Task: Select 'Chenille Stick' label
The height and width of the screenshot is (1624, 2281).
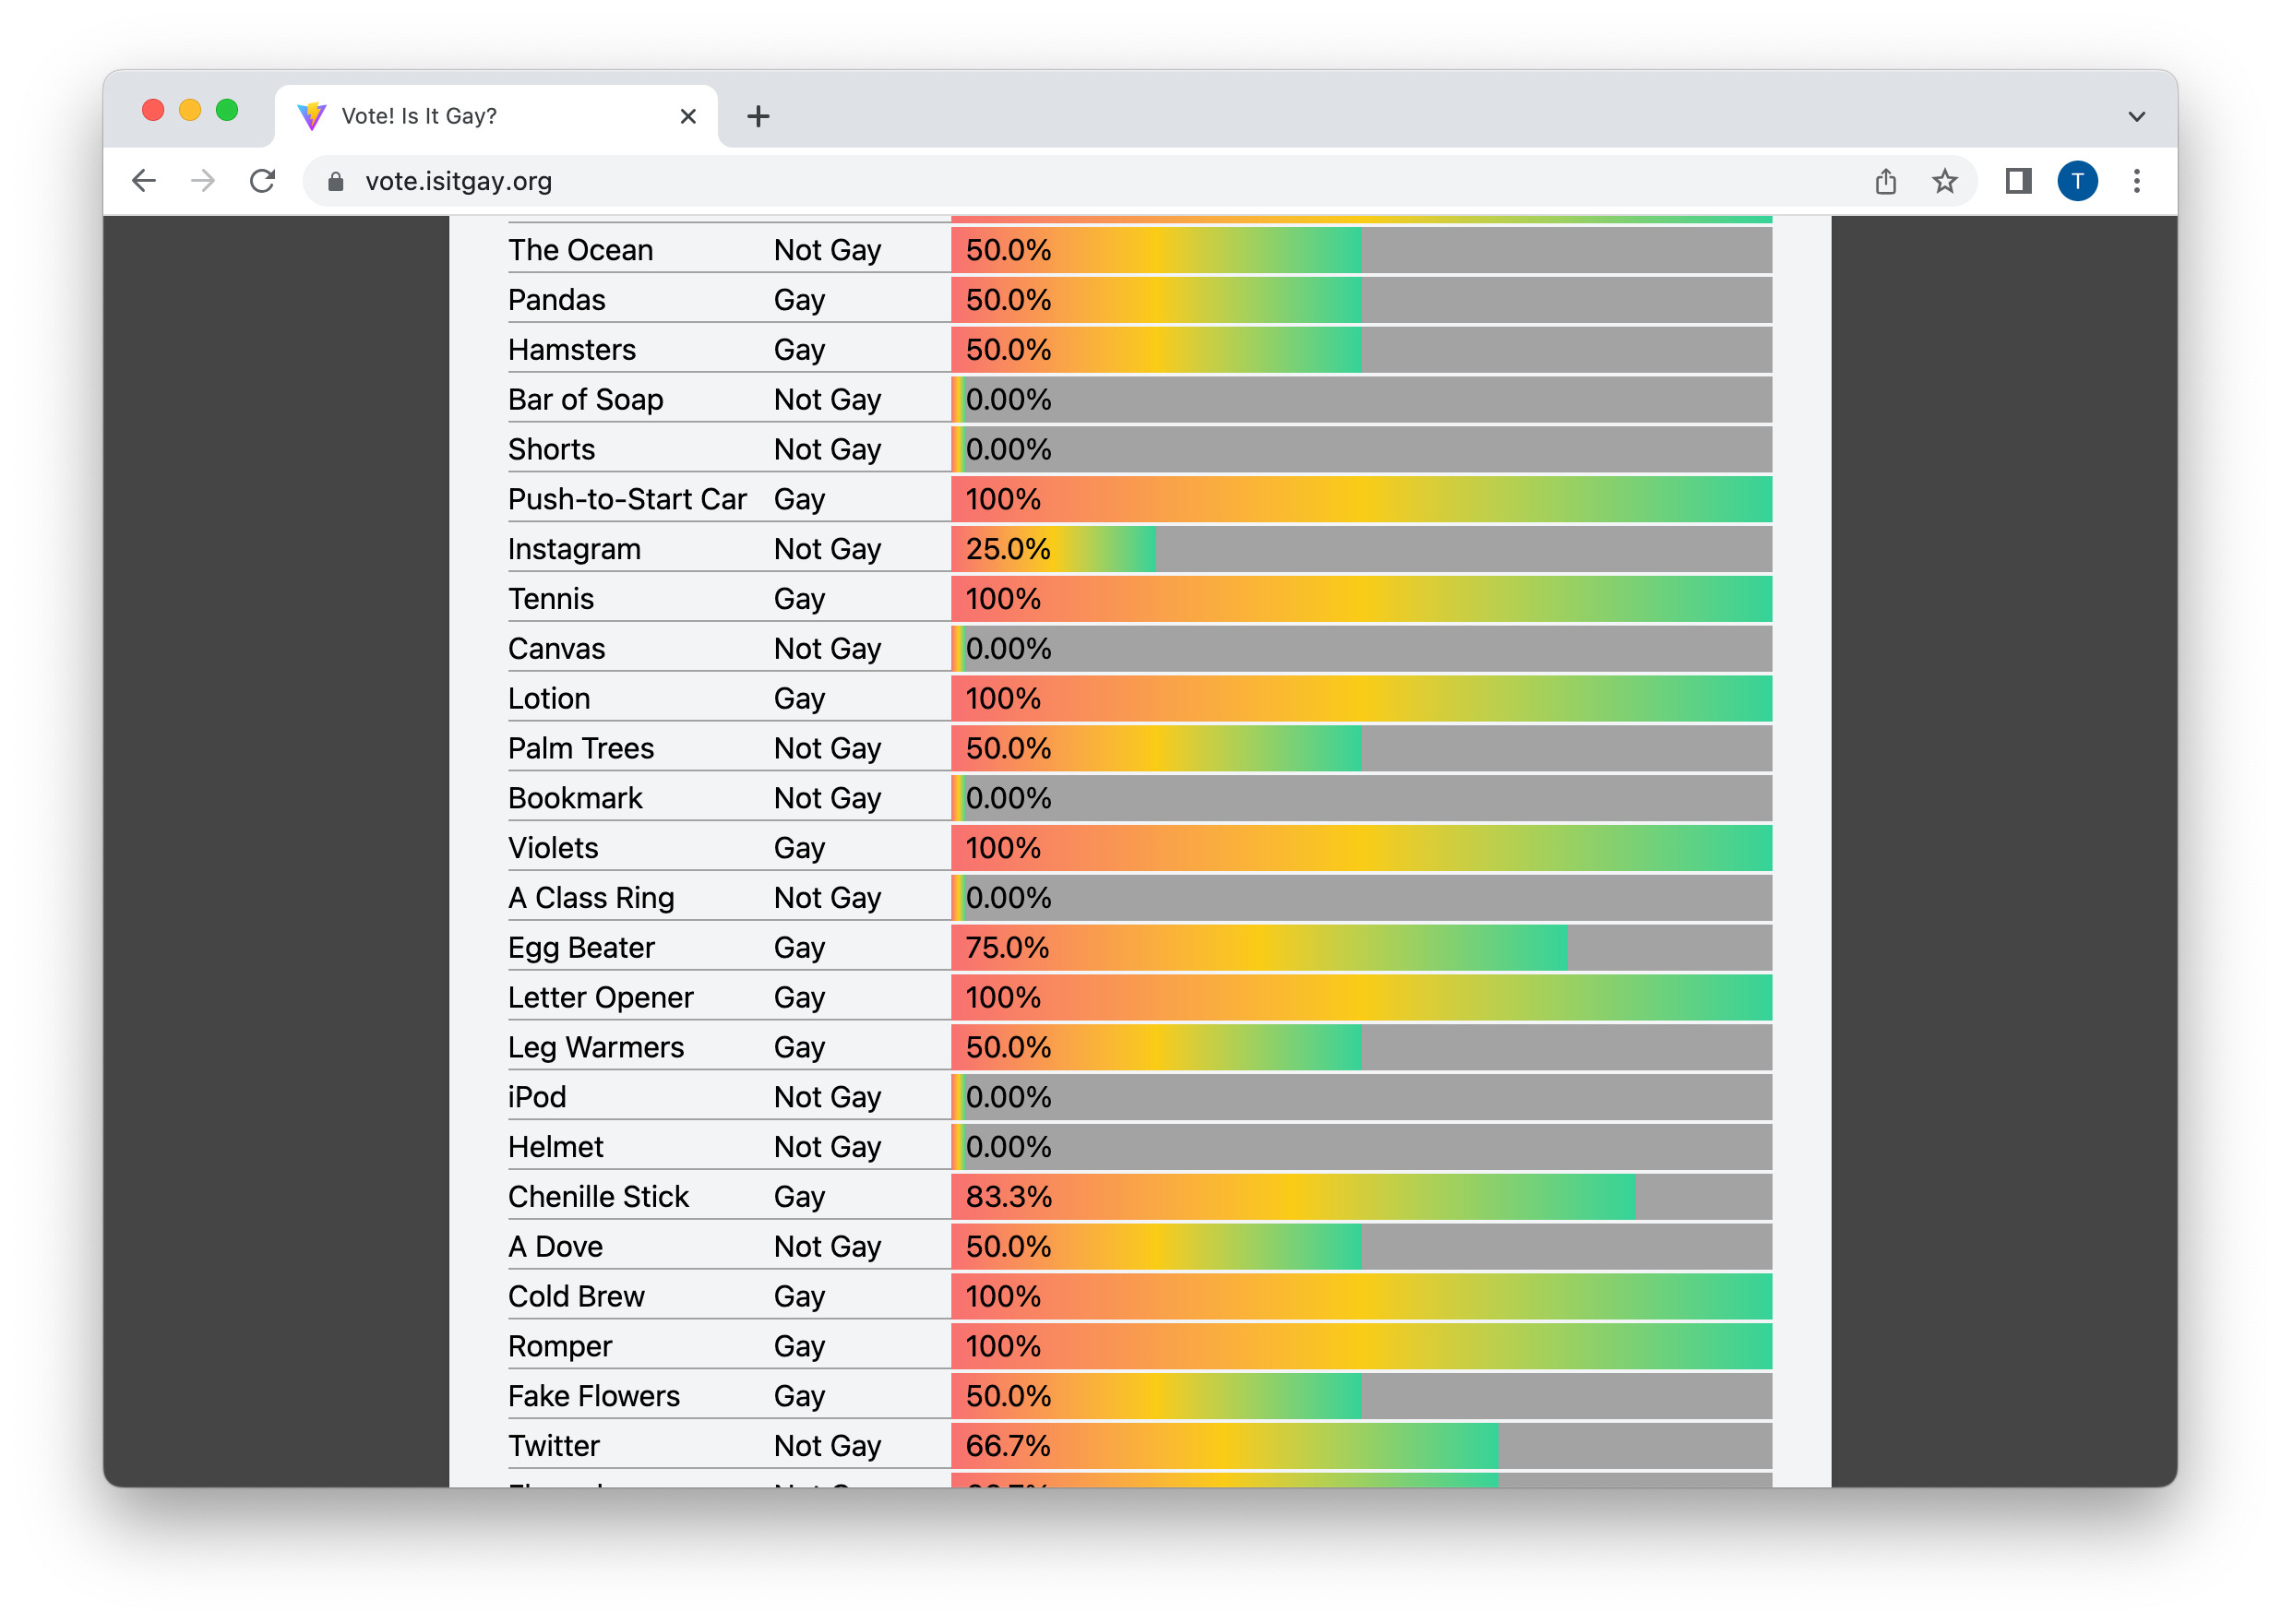Action: tap(598, 1197)
